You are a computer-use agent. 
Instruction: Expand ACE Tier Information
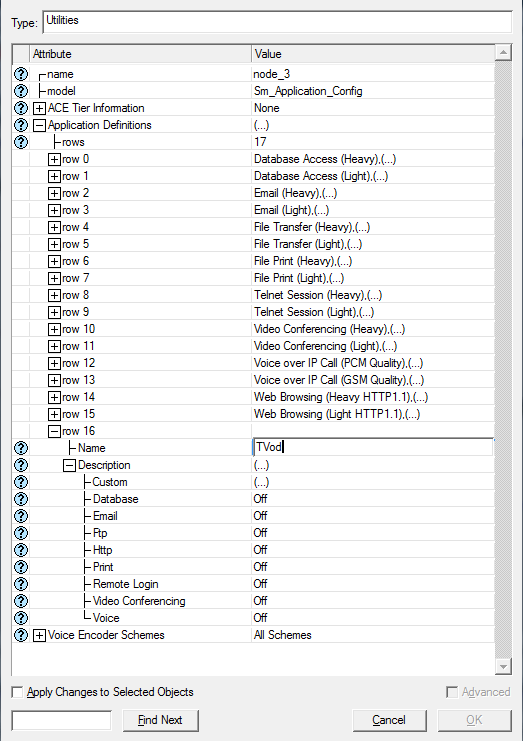click(40, 109)
